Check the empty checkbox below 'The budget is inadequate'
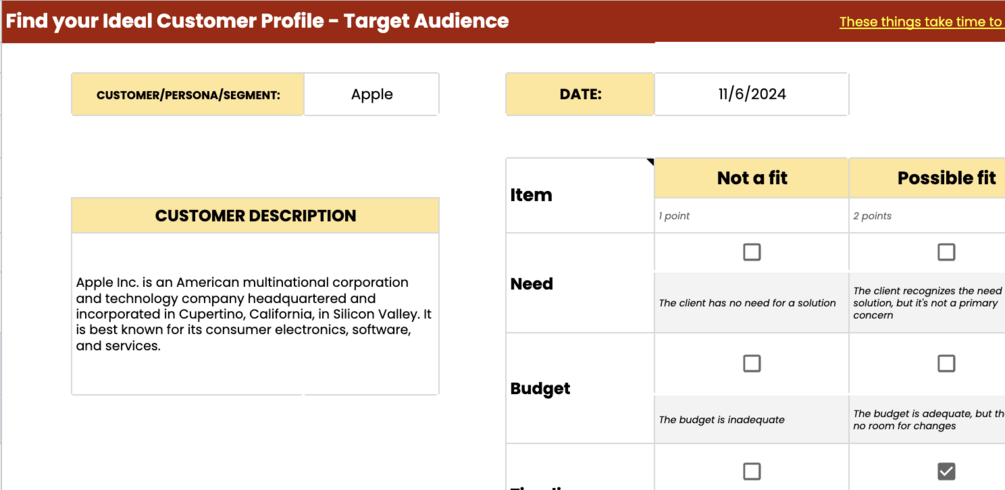 [752, 471]
